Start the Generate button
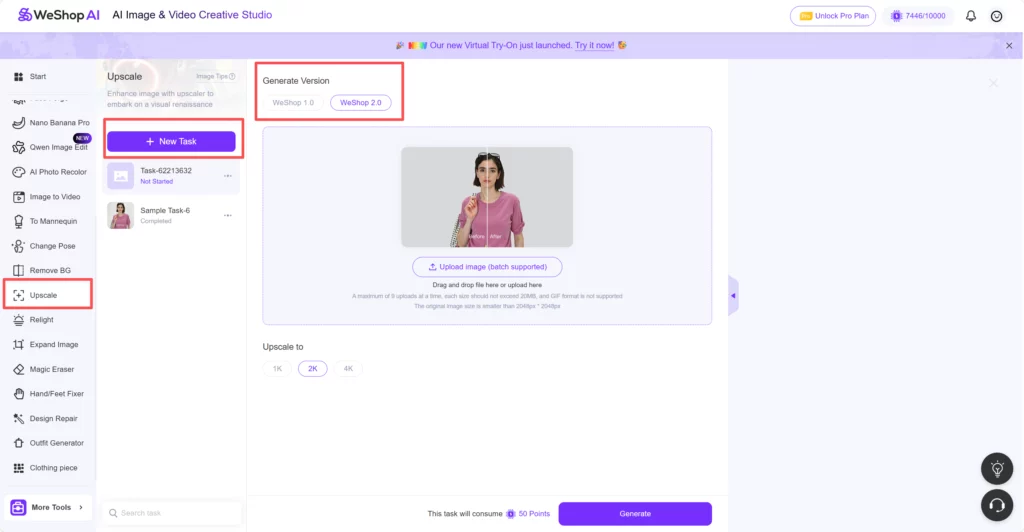The width and height of the screenshot is (1024, 532). coord(635,514)
